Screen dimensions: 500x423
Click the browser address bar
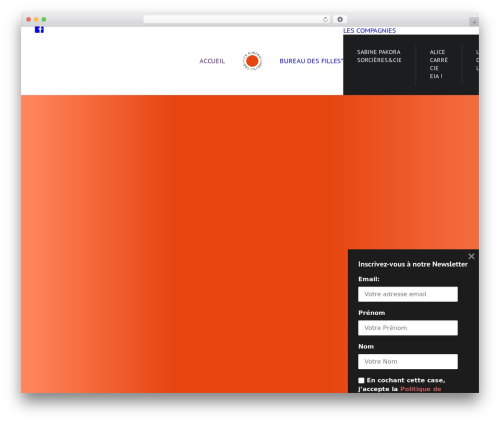[237, 20]
